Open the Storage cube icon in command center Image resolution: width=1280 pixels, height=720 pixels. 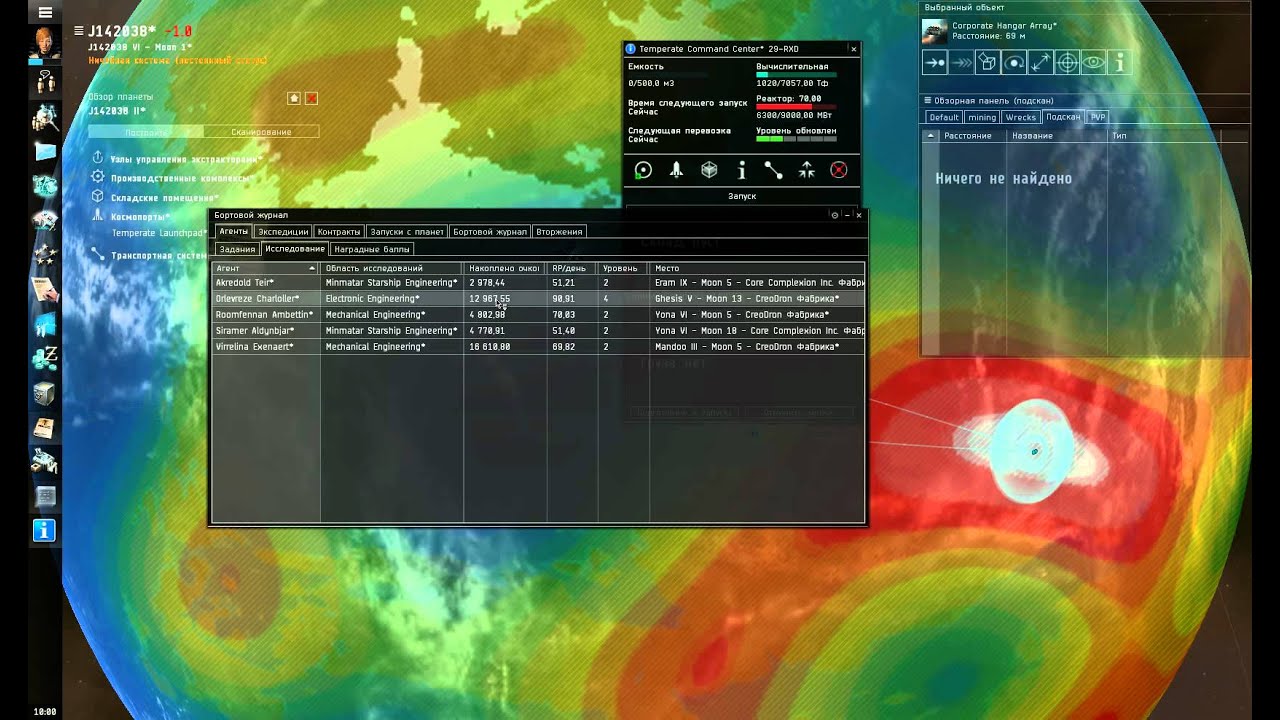709,170
